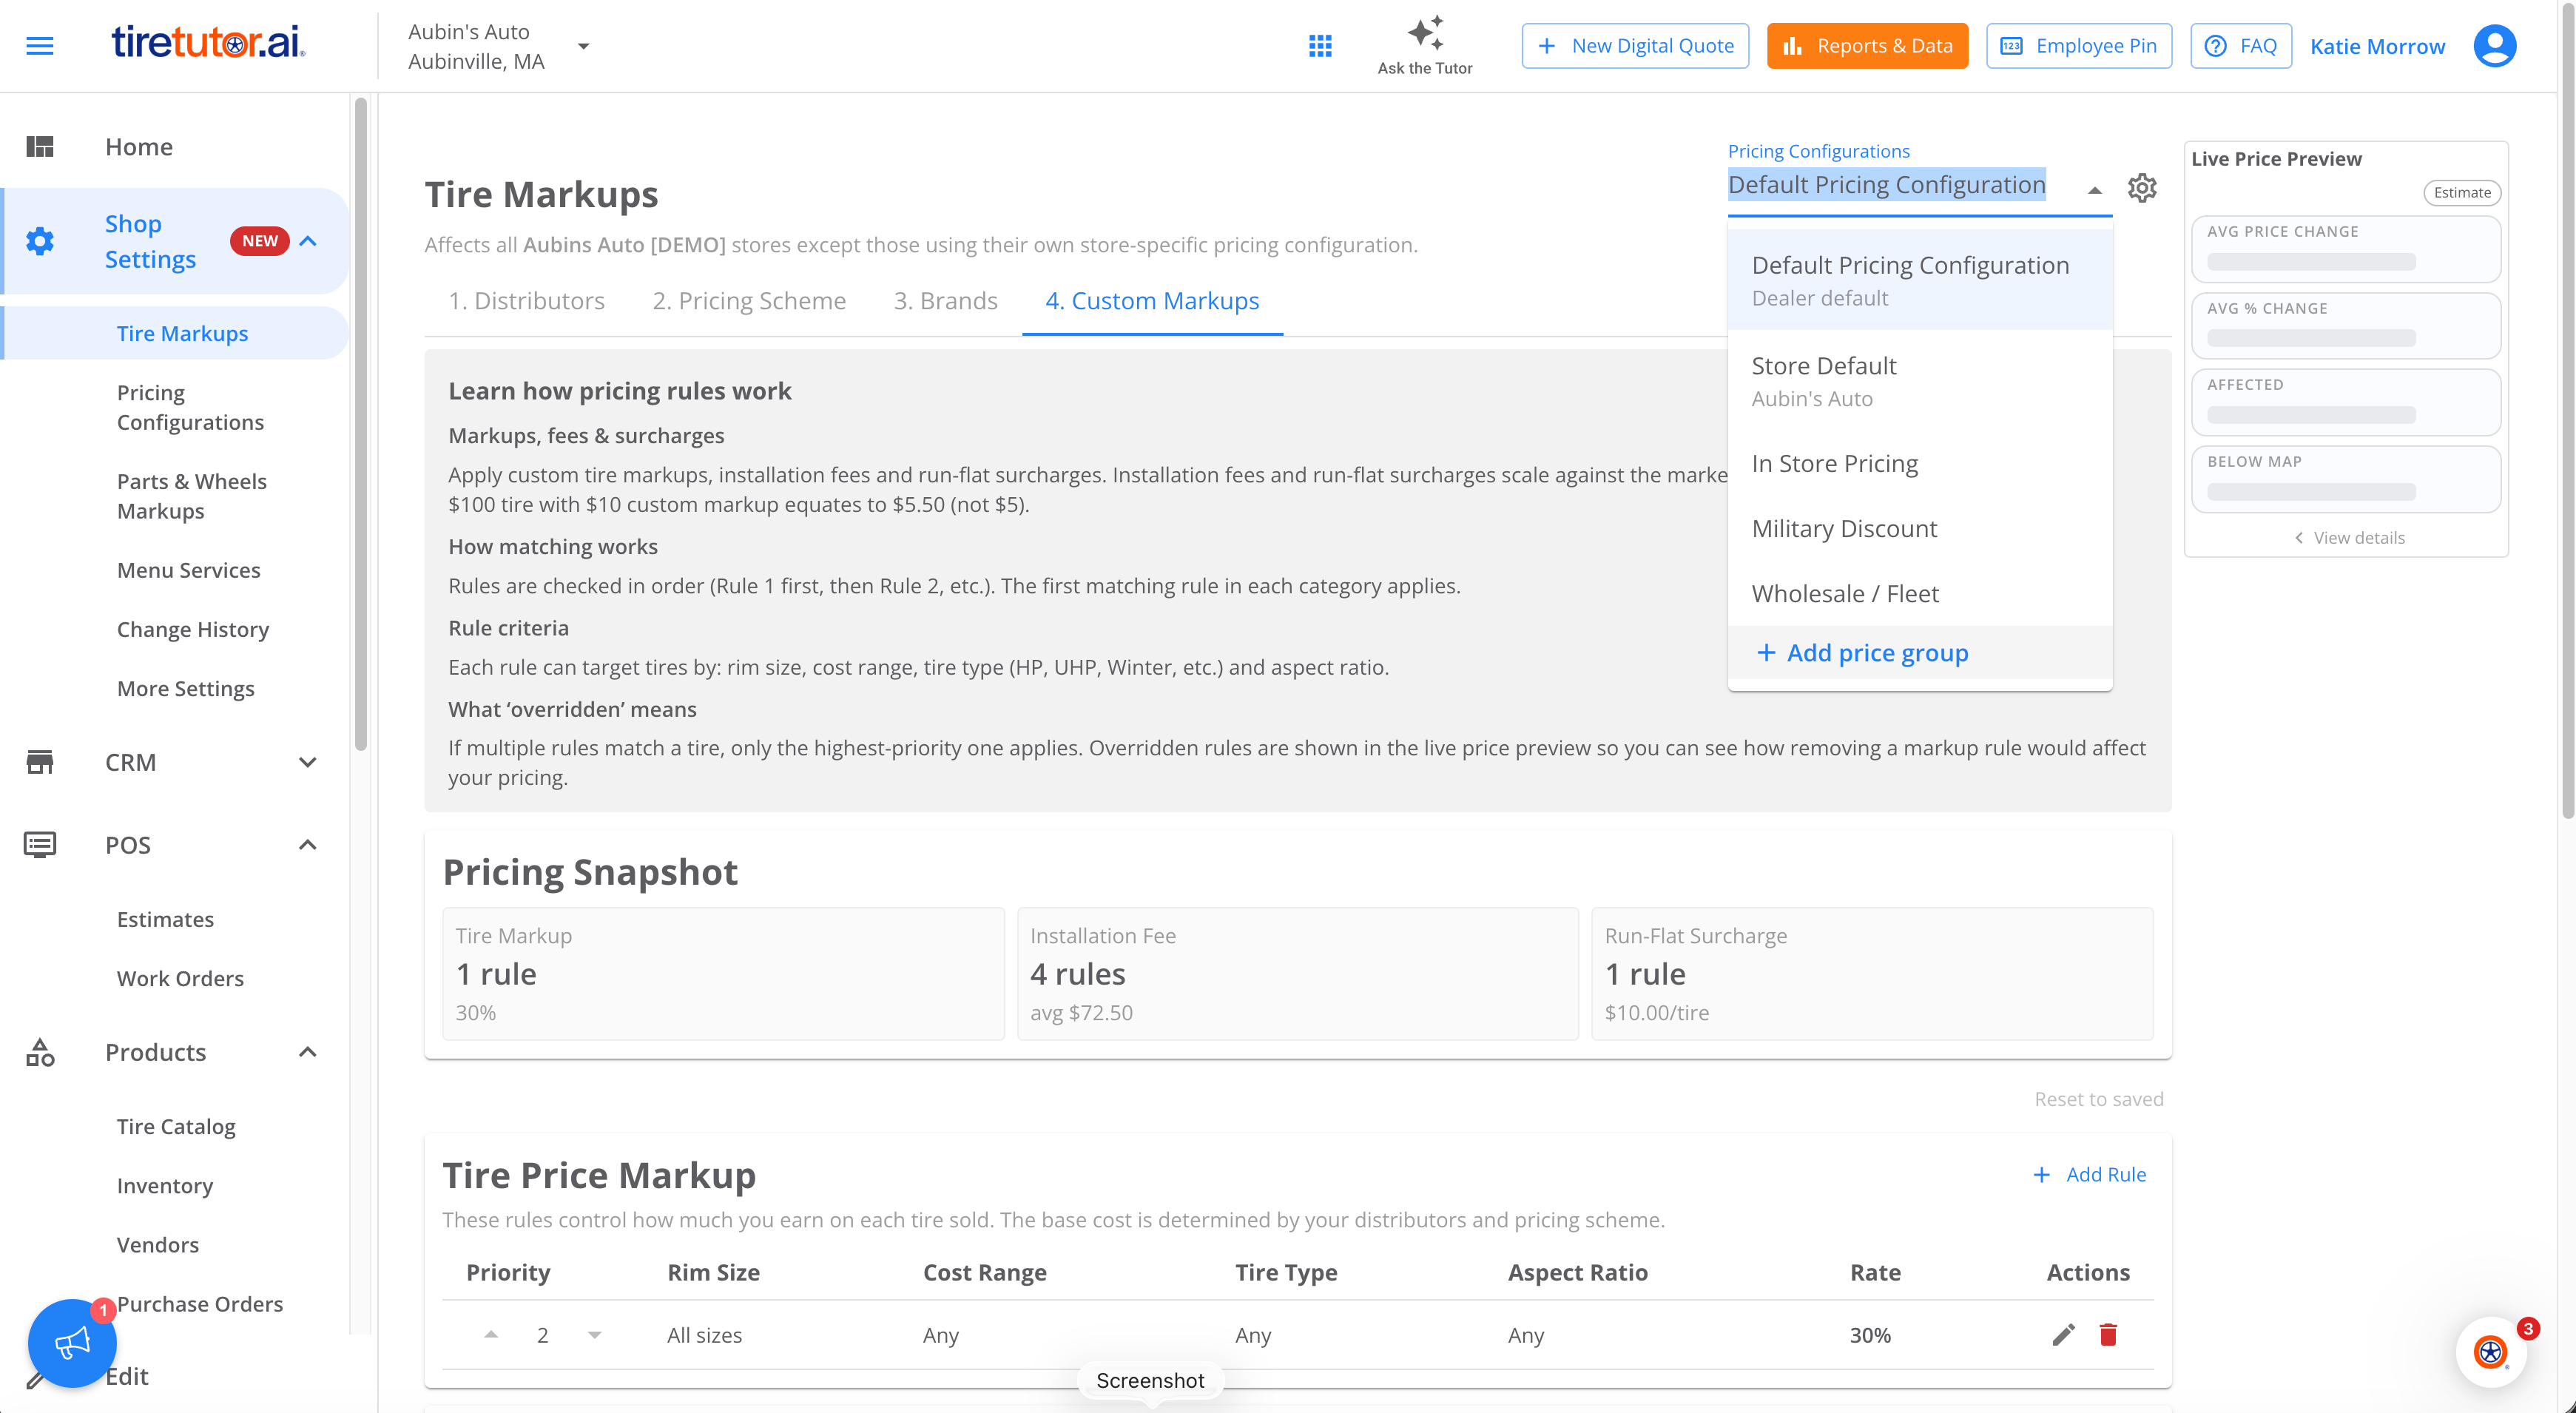2576x1413 pixels.
Task: Open the tutor chat widget bubble
Action: pyautogui.click(x=2490, y=1353)
